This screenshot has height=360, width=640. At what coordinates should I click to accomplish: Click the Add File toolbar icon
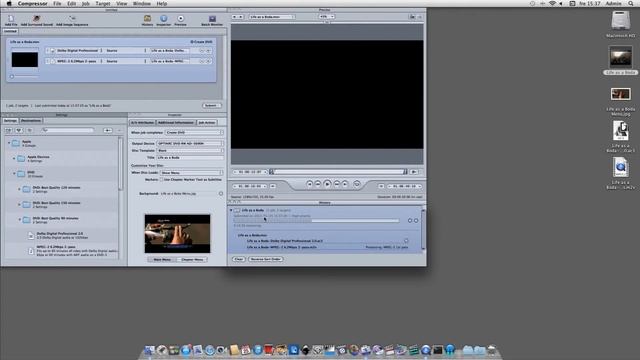(x=11, y=19)
